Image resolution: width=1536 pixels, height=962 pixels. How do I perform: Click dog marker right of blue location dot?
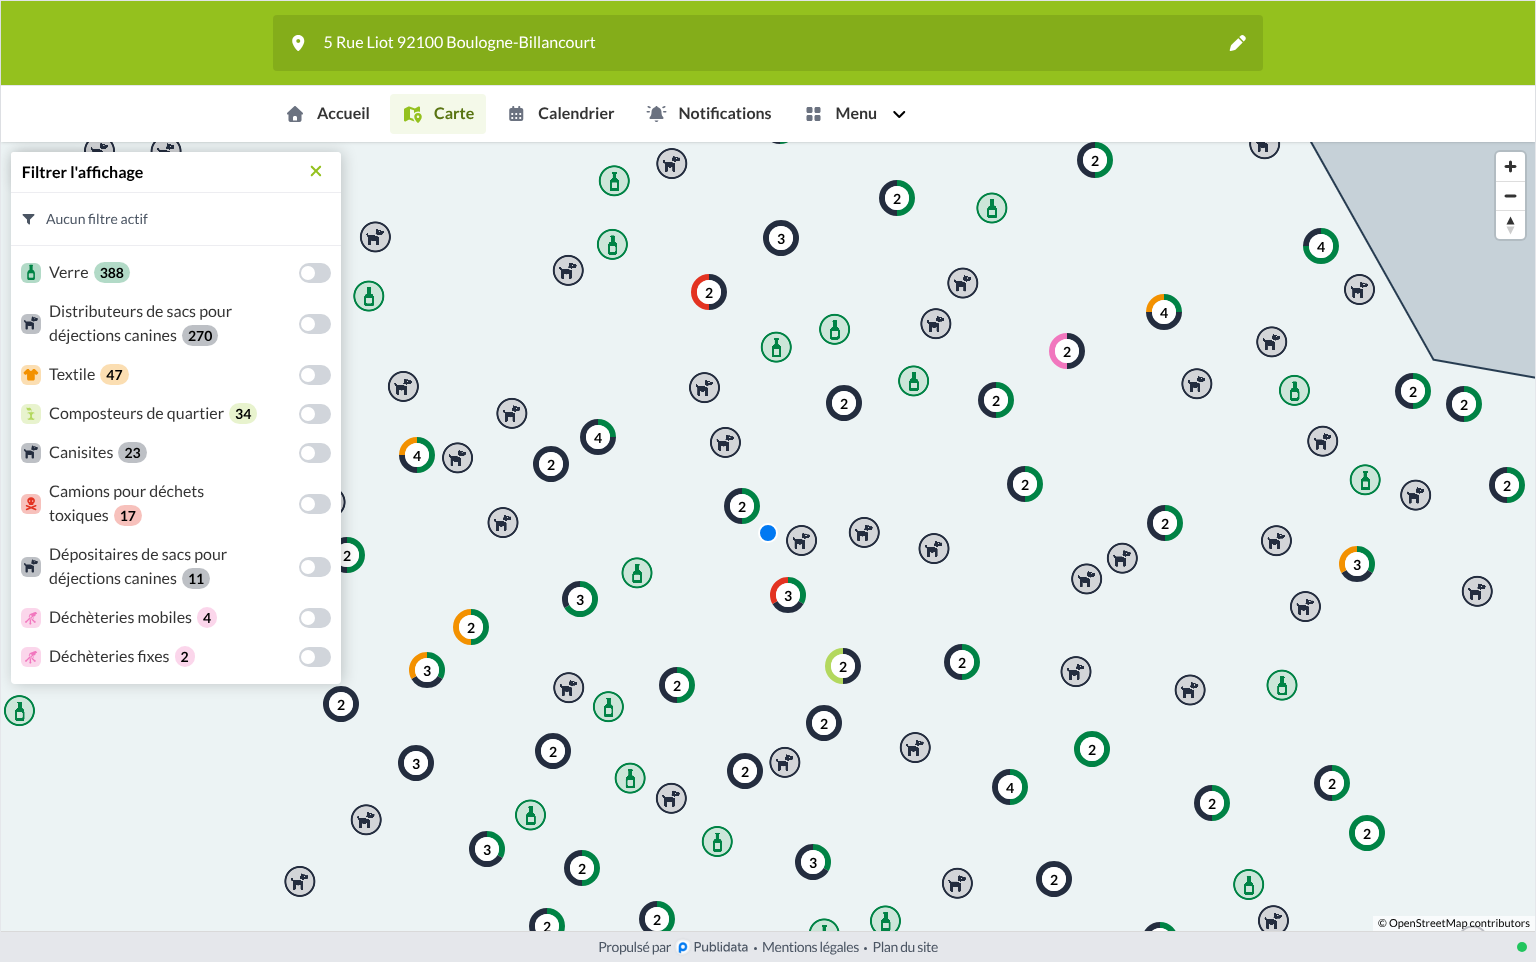tap(801, 541)
